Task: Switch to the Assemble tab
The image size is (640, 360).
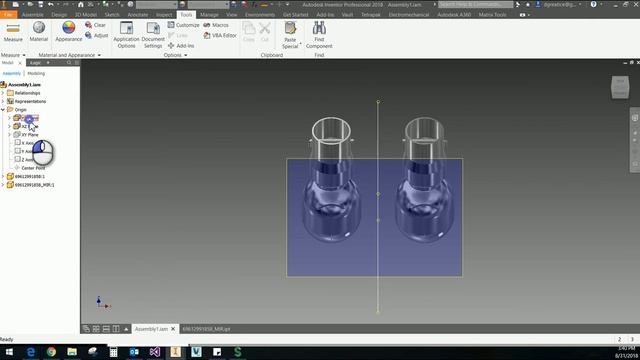Action: click(33, 15)
